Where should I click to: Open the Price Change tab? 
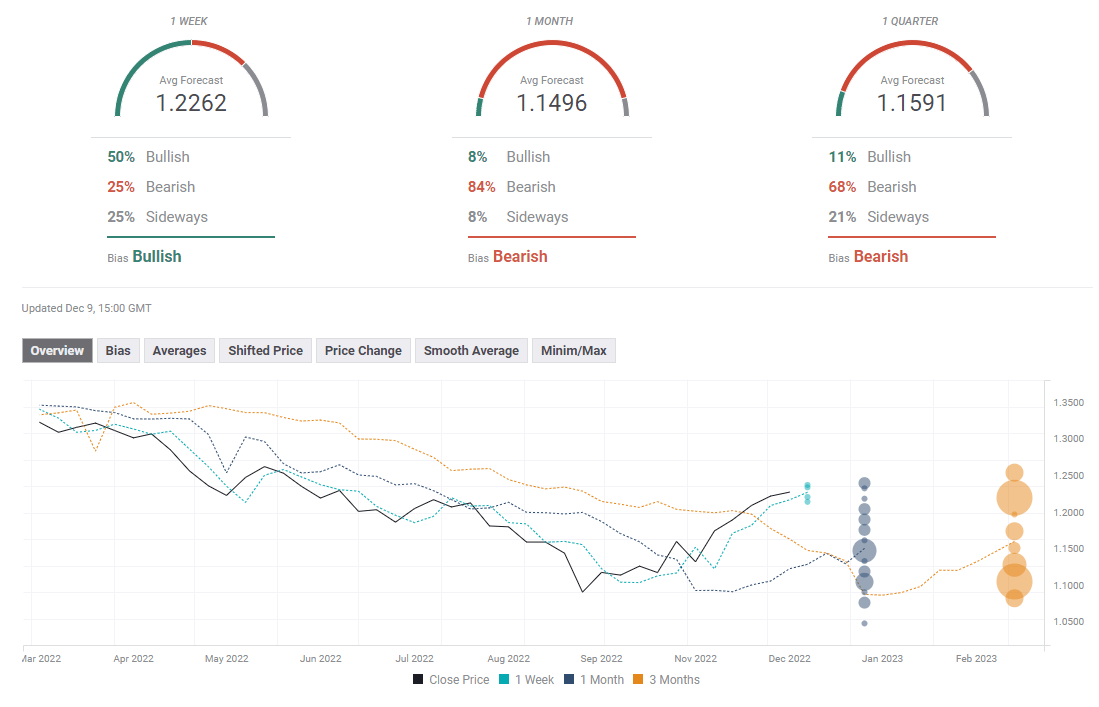[x=363, y=350]
